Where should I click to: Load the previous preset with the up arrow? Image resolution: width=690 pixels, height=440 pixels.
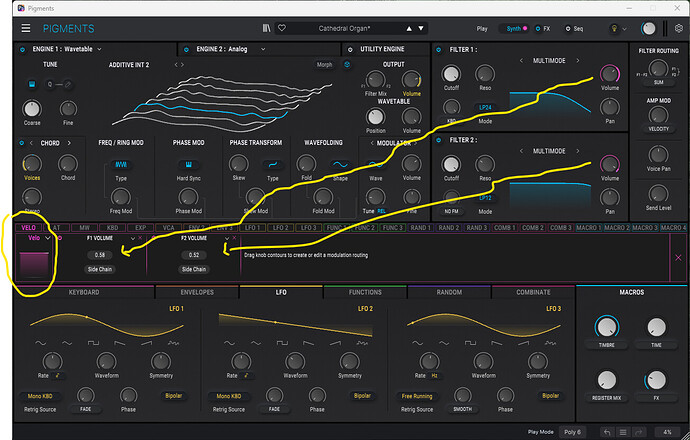pos(409,29)
